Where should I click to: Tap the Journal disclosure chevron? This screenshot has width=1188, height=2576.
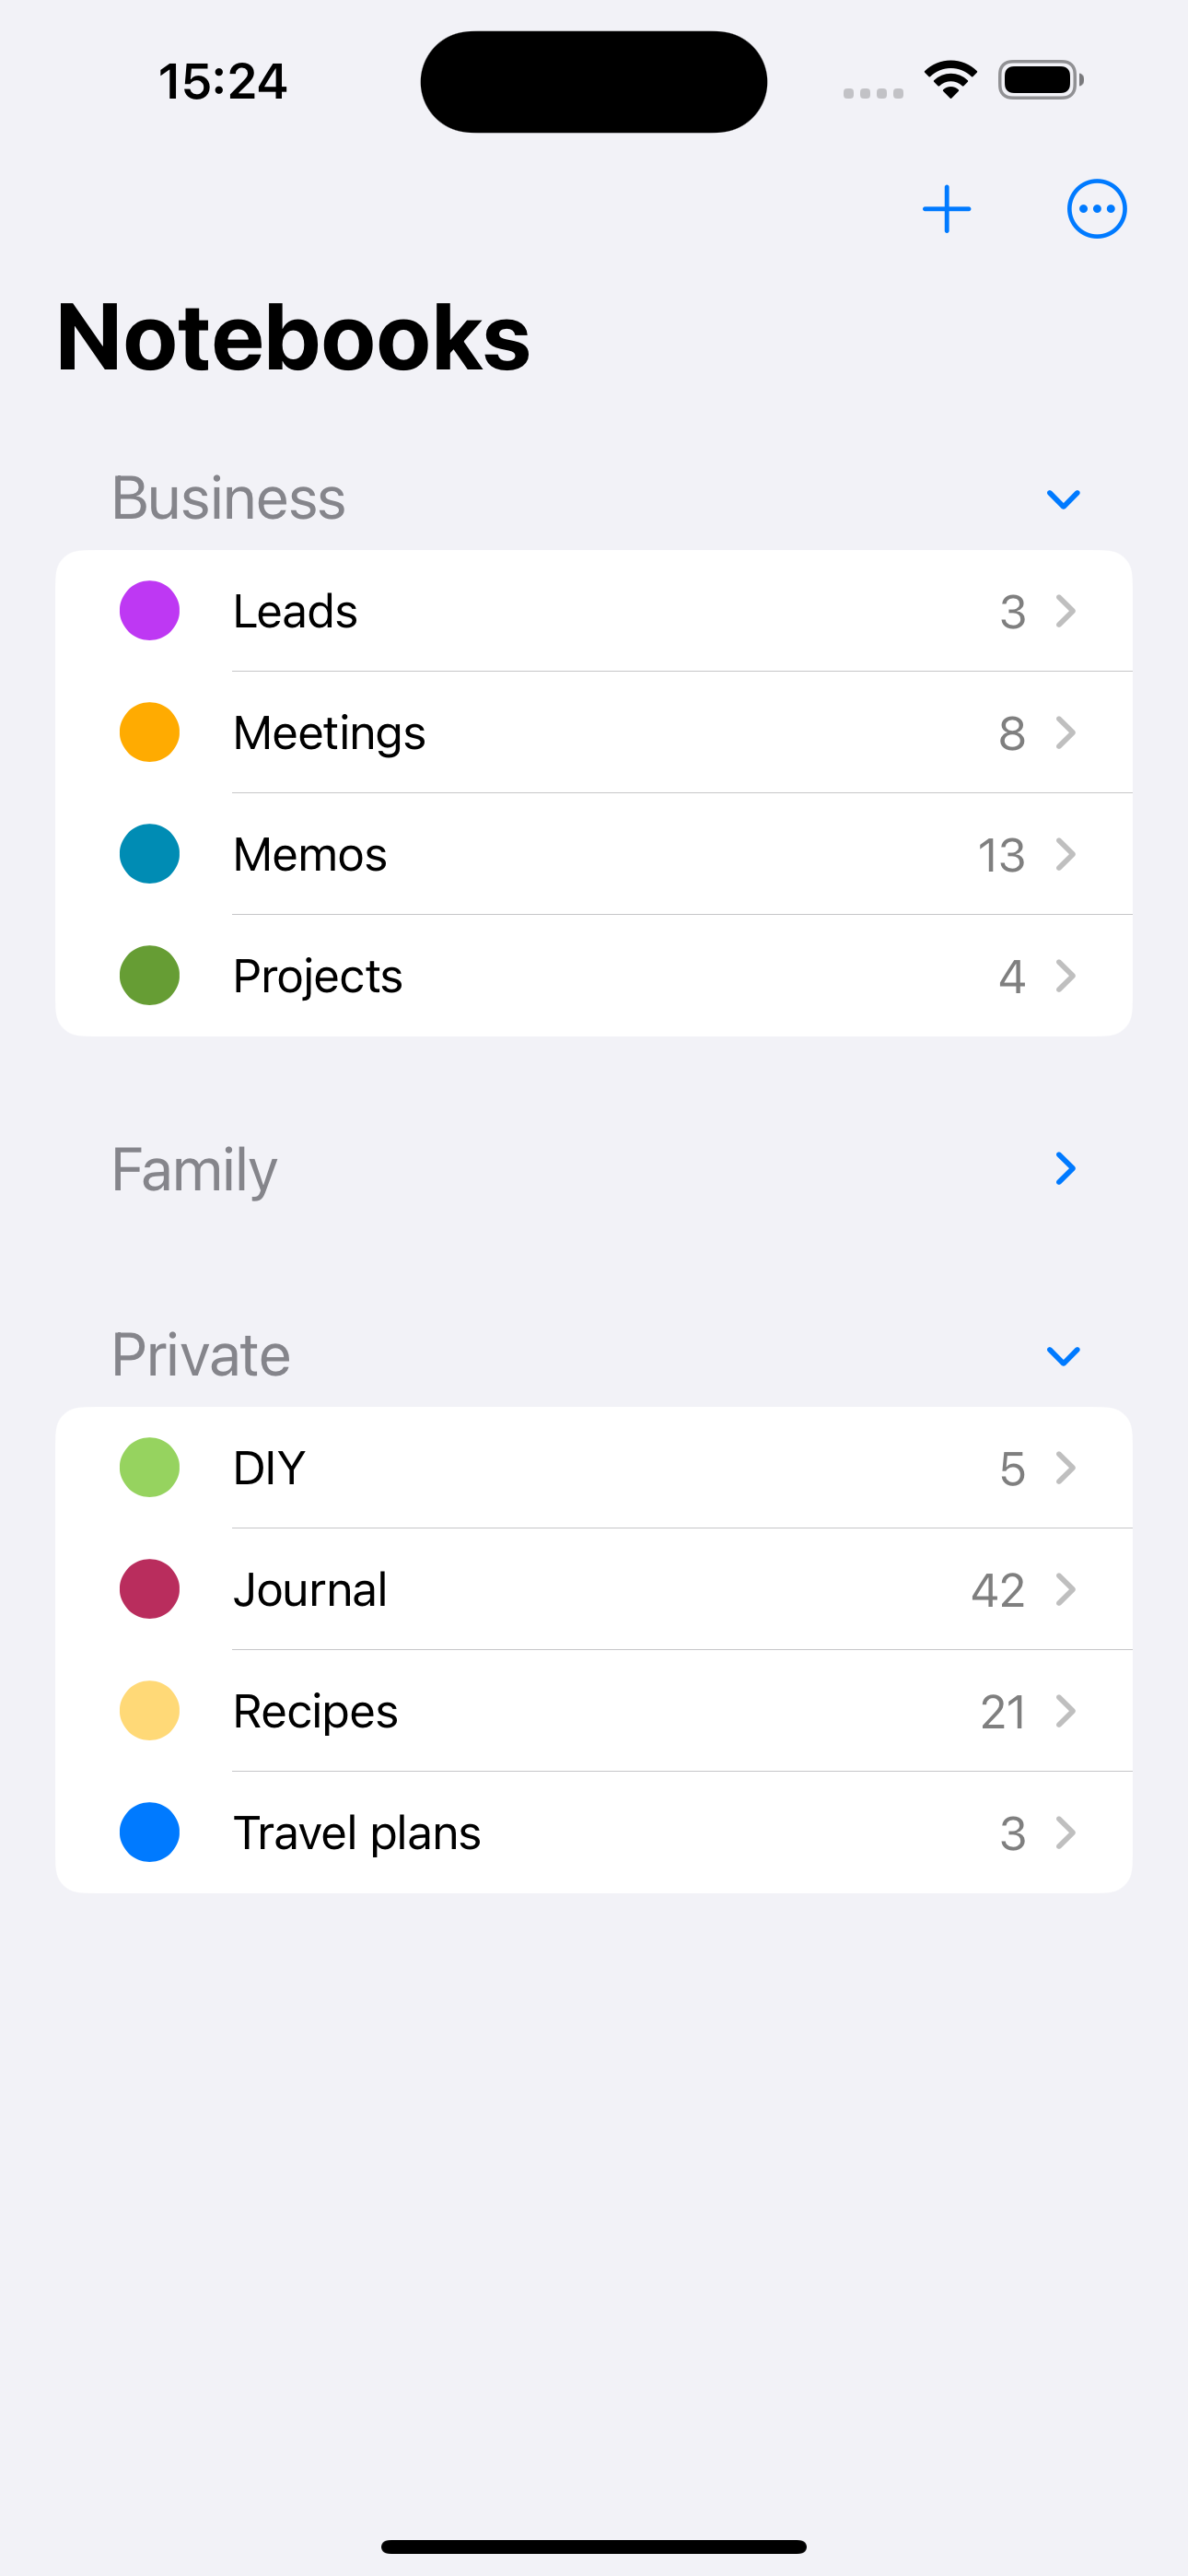click(1066, 1590)
